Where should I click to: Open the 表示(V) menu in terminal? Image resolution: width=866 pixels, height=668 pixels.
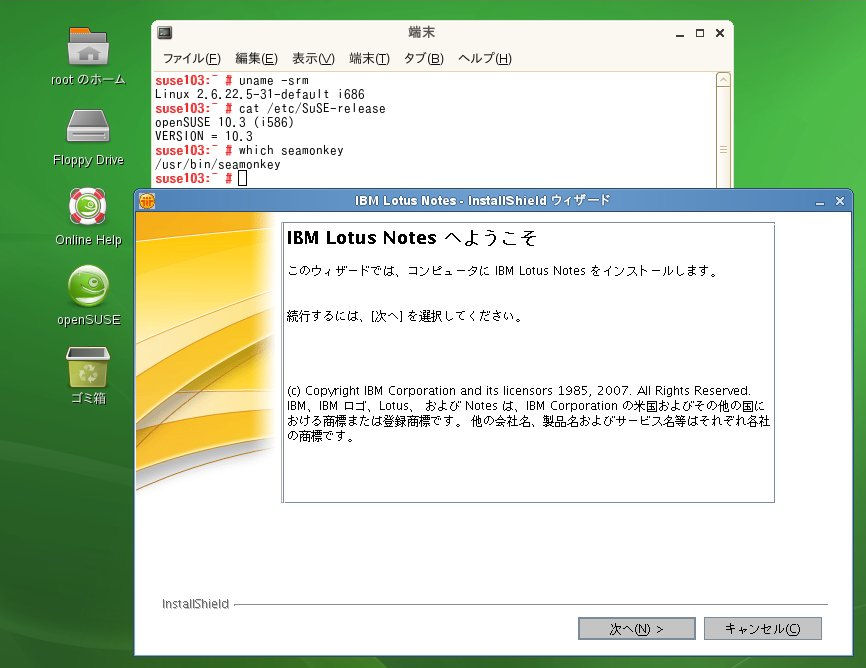click(313, 58)
